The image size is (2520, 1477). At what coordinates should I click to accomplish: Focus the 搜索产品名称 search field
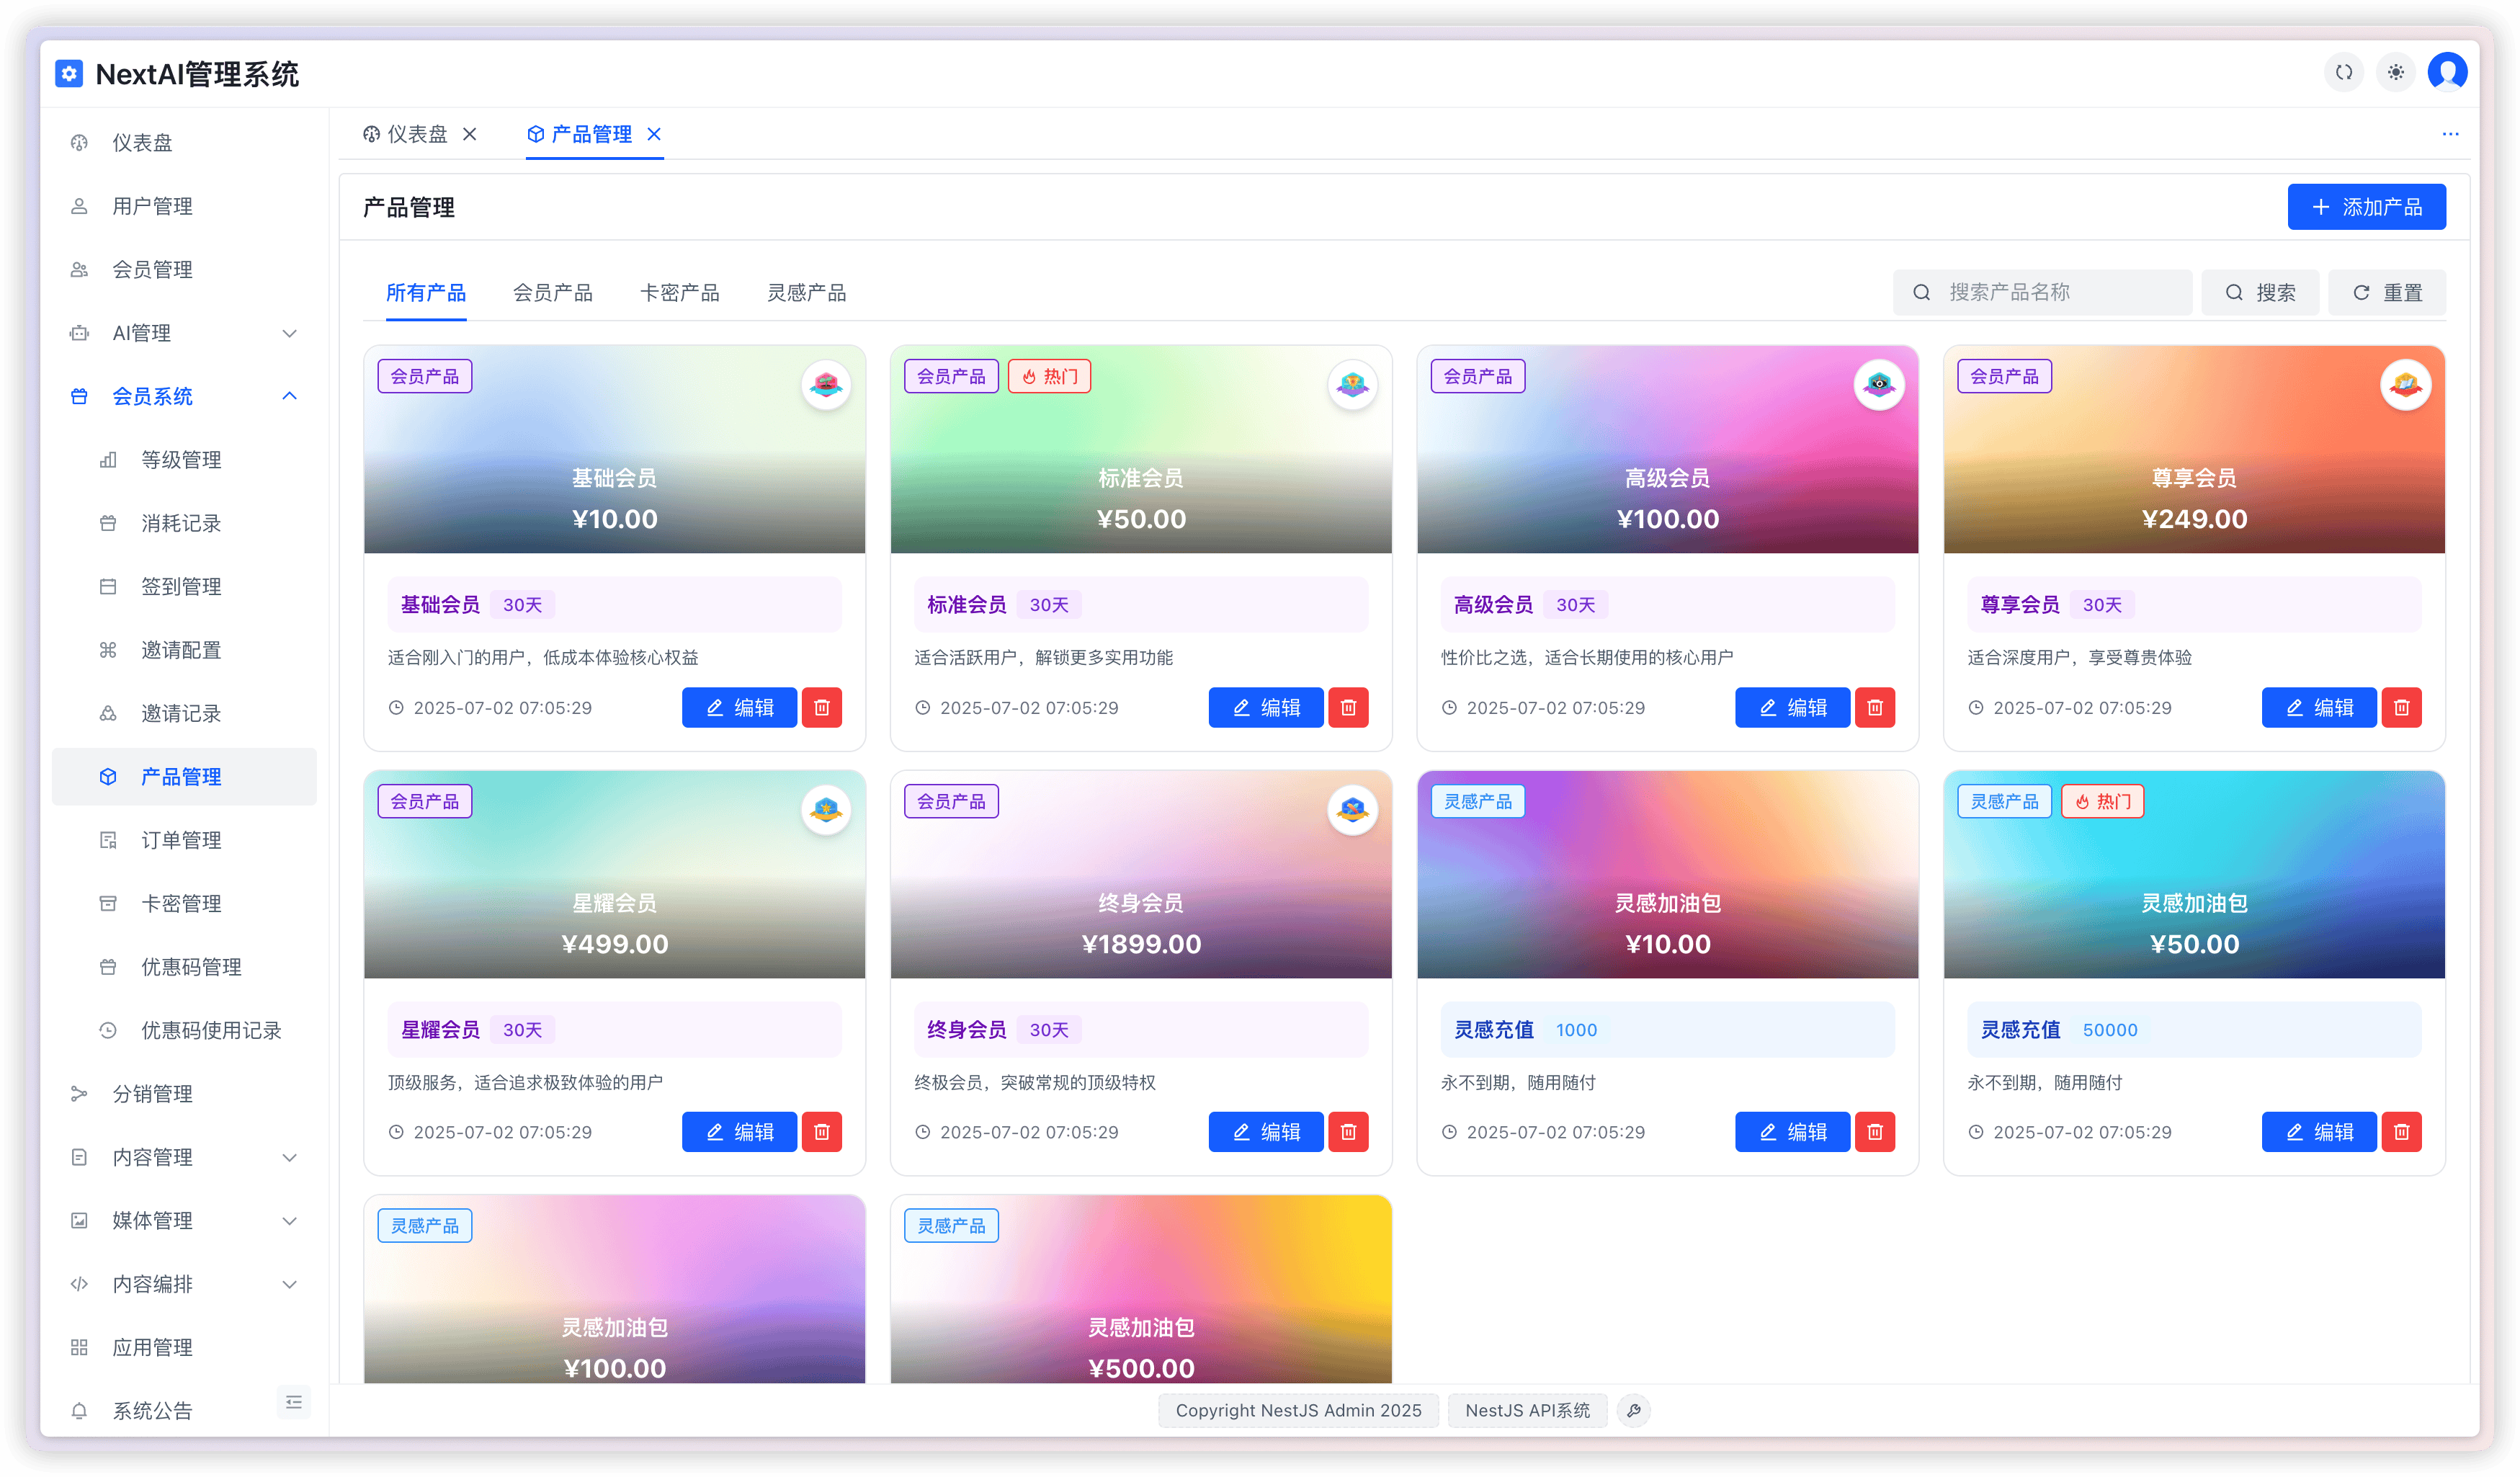(x=2042, y=292)
